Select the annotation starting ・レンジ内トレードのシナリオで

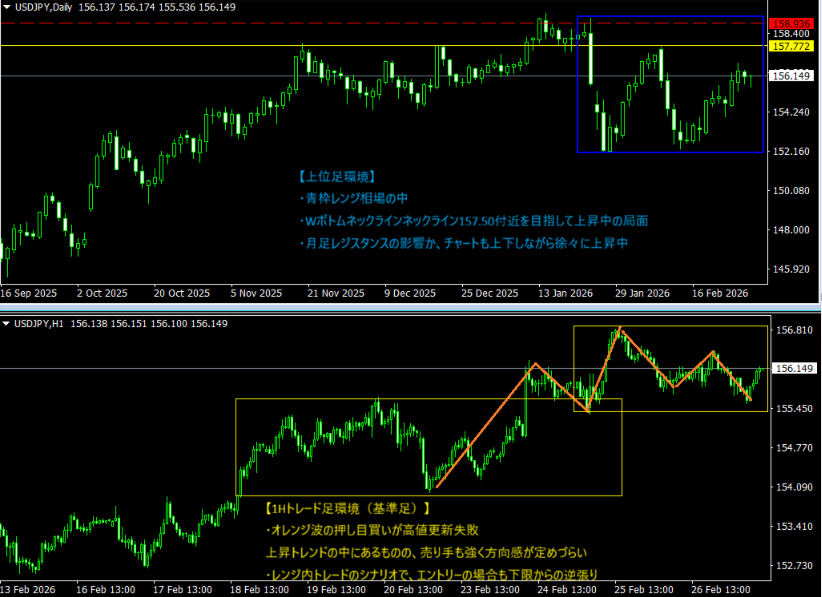click(431, 575)
